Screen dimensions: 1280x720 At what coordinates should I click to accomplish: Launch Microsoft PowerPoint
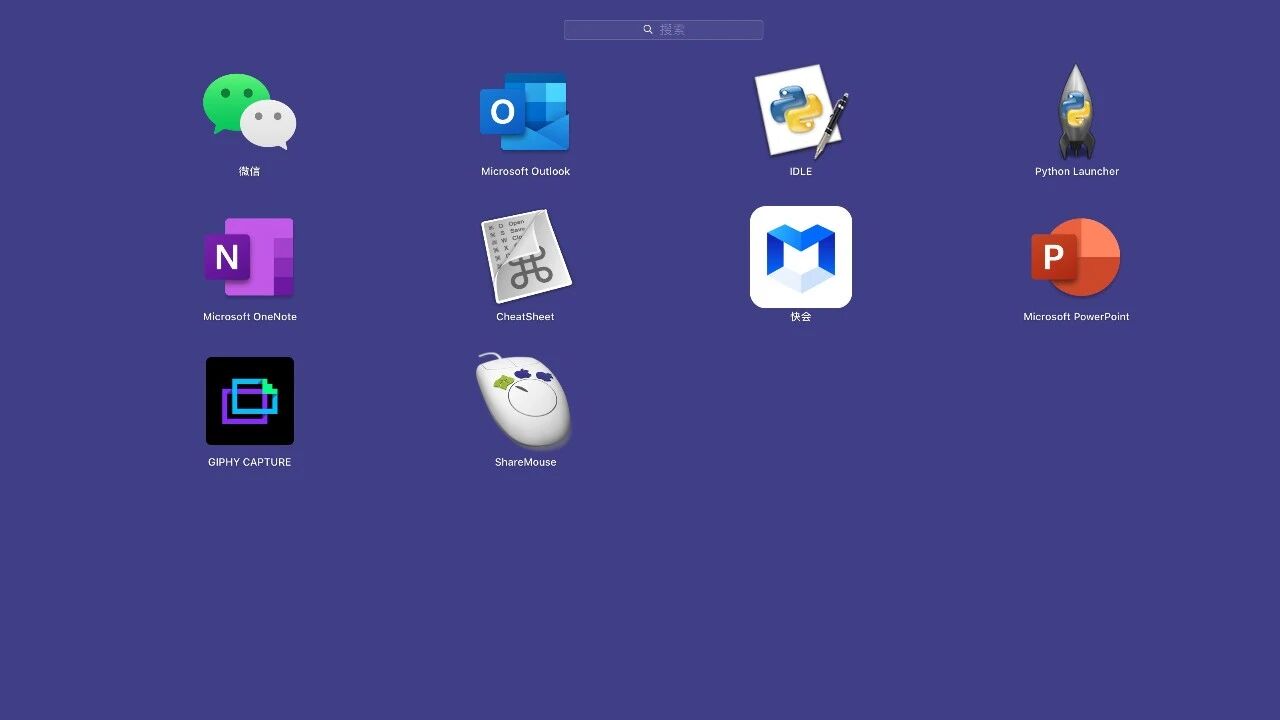coord(1076,257)
